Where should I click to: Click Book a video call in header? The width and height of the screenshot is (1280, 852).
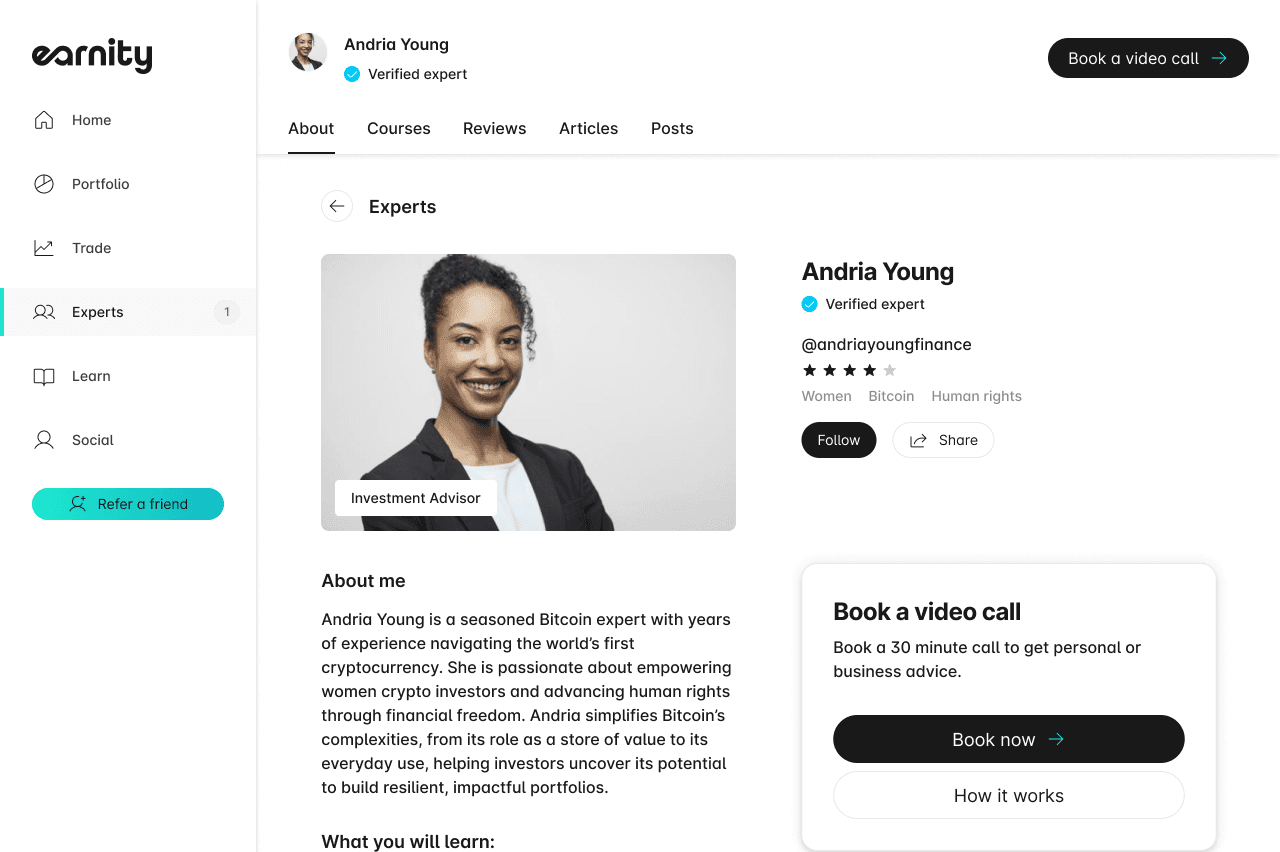[x=1148, y=58]
